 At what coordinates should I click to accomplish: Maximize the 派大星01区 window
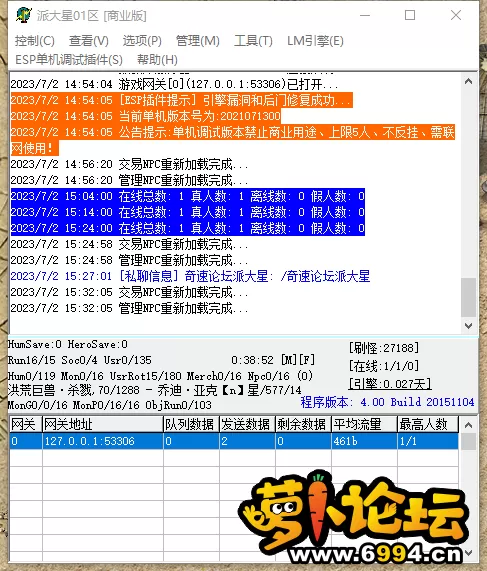point(410,15)
